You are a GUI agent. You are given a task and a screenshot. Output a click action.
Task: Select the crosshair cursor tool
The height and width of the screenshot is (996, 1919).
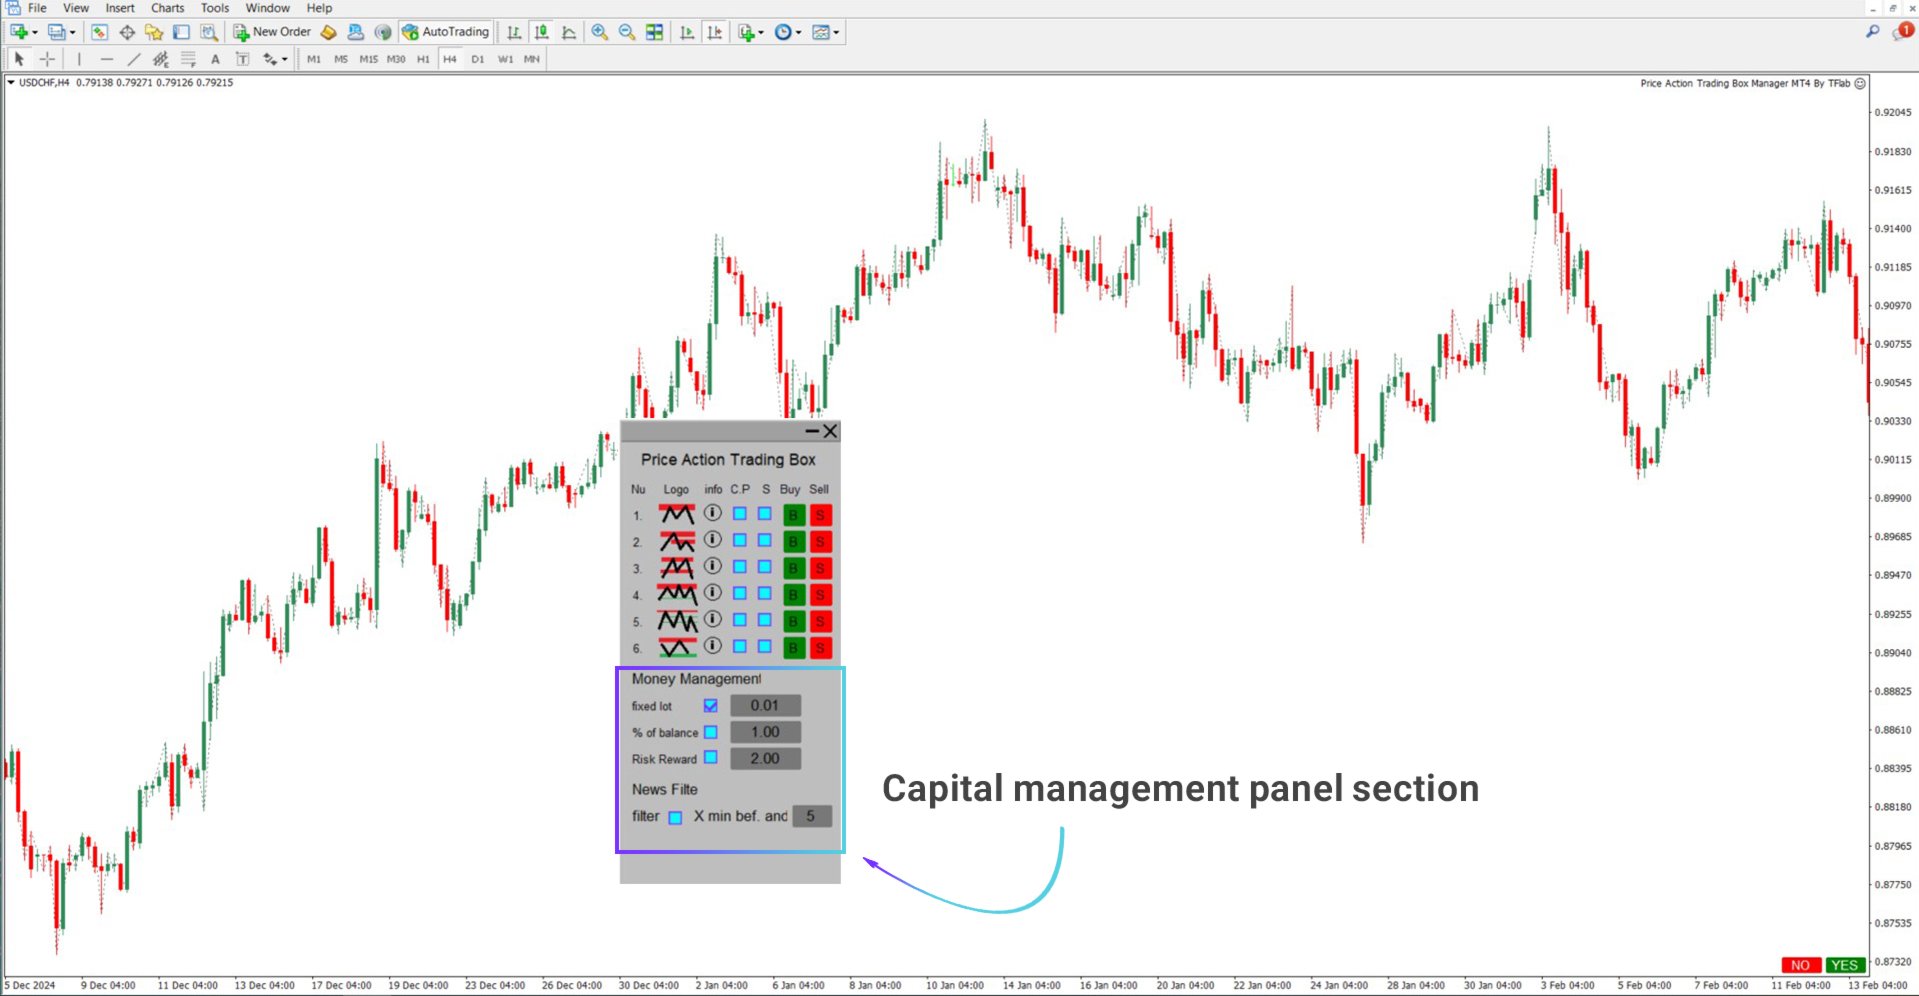pyautogui.click(x=47, y=59)
